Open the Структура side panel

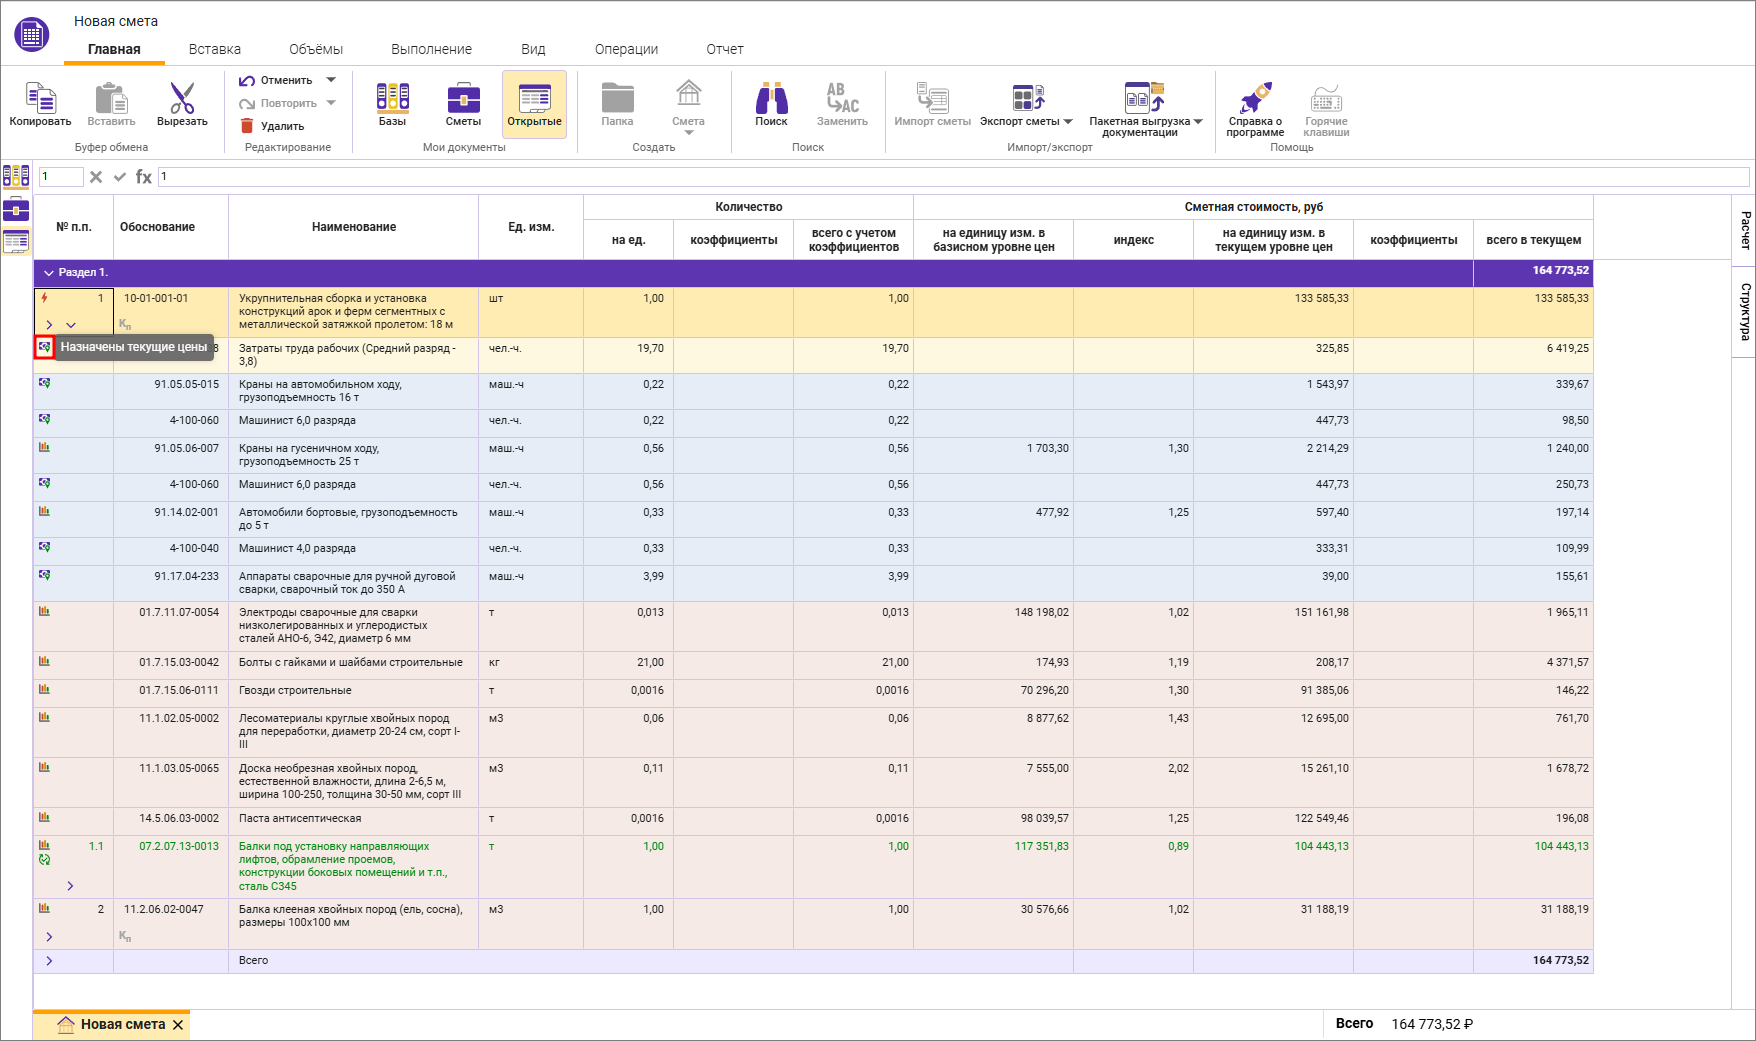1744,312
